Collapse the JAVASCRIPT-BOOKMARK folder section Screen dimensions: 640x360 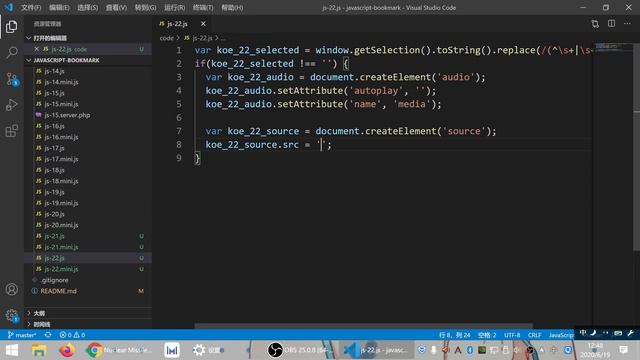tap(88, 60)
